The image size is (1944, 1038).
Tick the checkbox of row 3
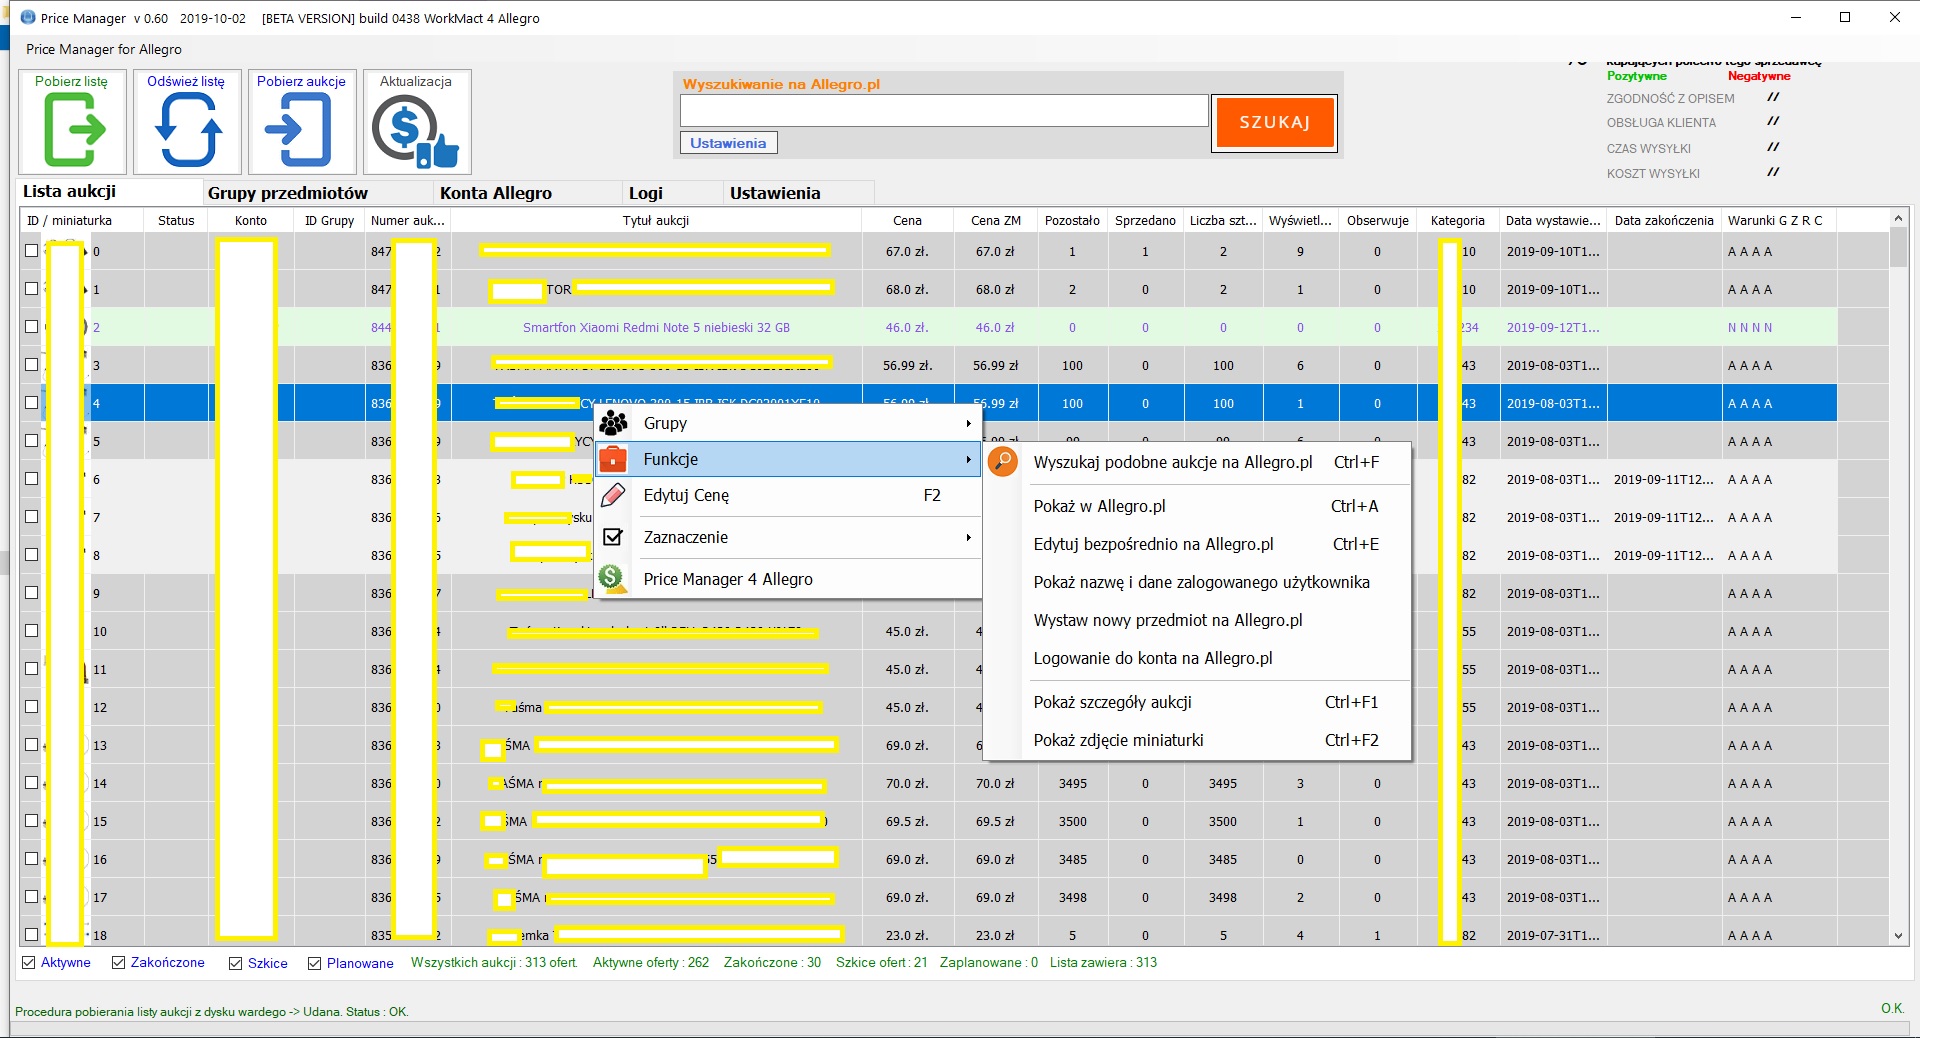tap(32, 365)
